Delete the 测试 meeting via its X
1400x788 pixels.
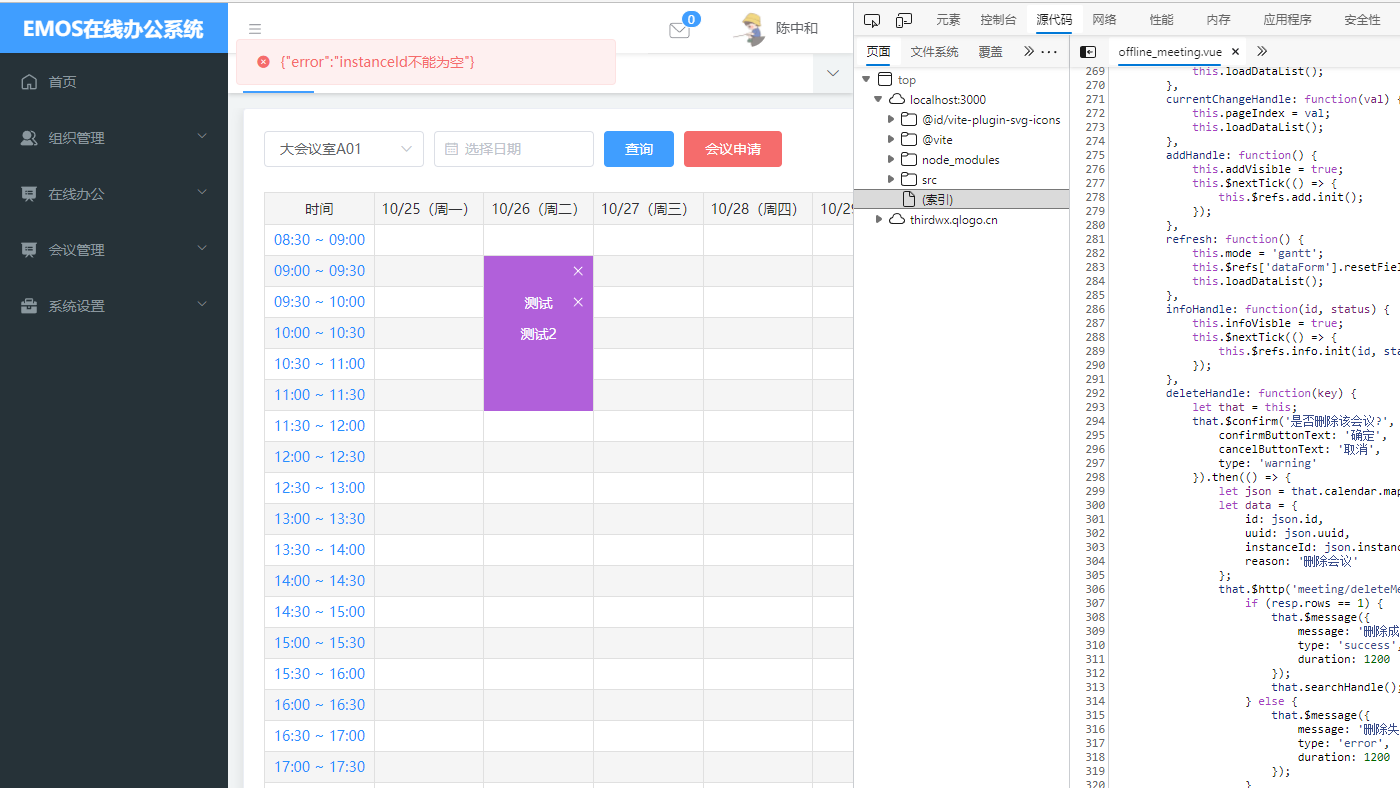click(x=578, y=302)
